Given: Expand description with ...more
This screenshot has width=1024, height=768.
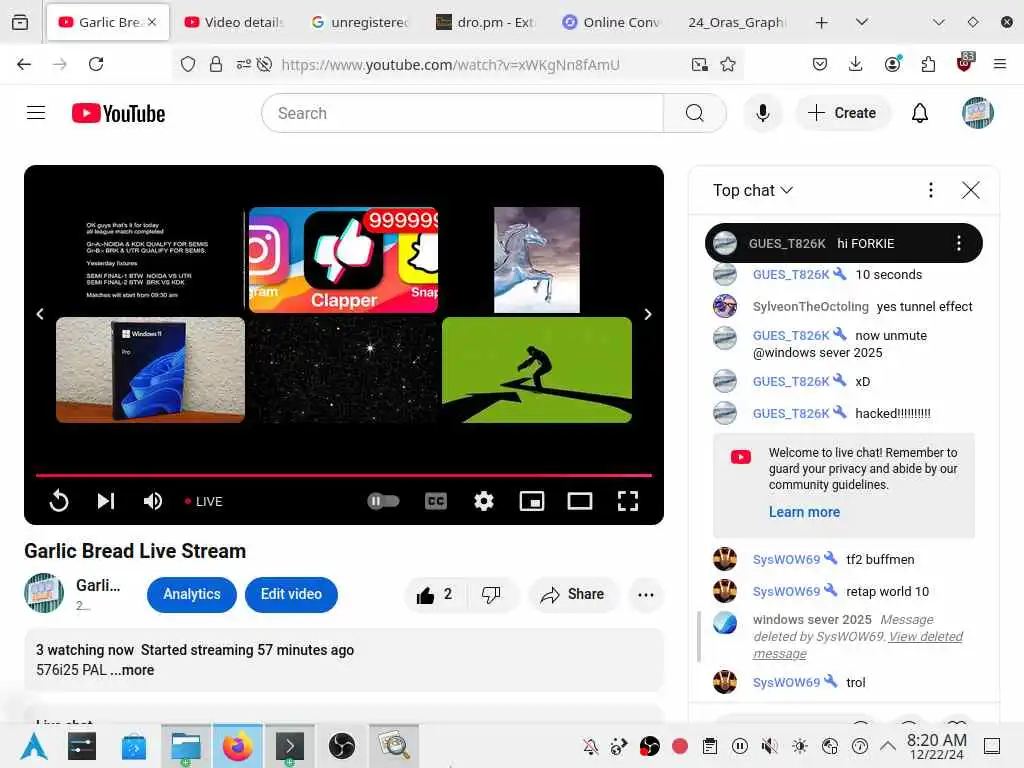Looking at the screenshot, I should point(133,670).
